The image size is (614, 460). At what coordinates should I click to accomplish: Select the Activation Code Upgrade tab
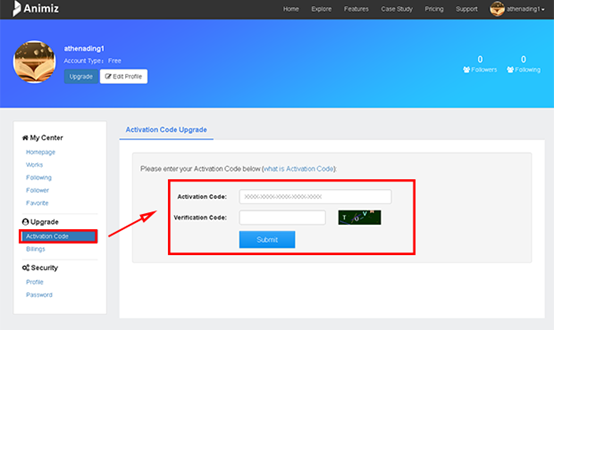coord(166,130)
